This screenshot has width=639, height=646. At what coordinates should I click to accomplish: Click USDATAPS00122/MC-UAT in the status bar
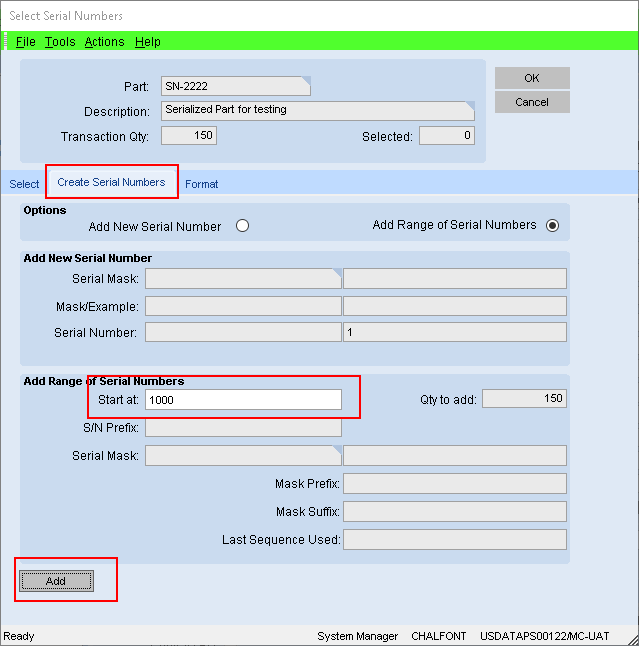tap(545, 636)
